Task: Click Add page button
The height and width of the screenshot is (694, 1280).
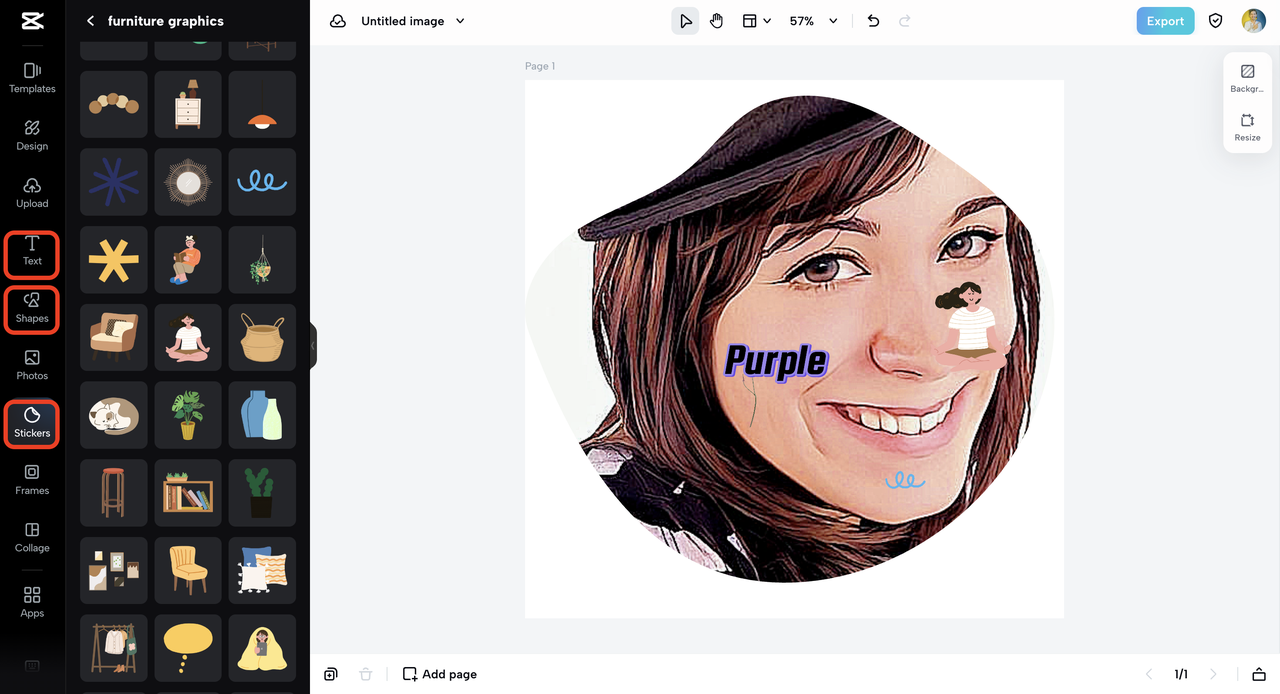Action: 440,674
